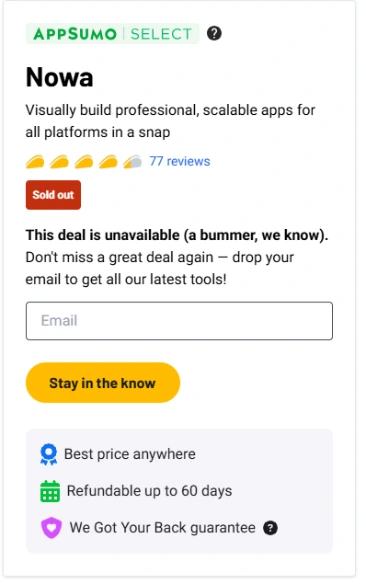Viewport: 366px width, 584px height.
Task: Click the Stay in the know button
Action: pos(103,383)
